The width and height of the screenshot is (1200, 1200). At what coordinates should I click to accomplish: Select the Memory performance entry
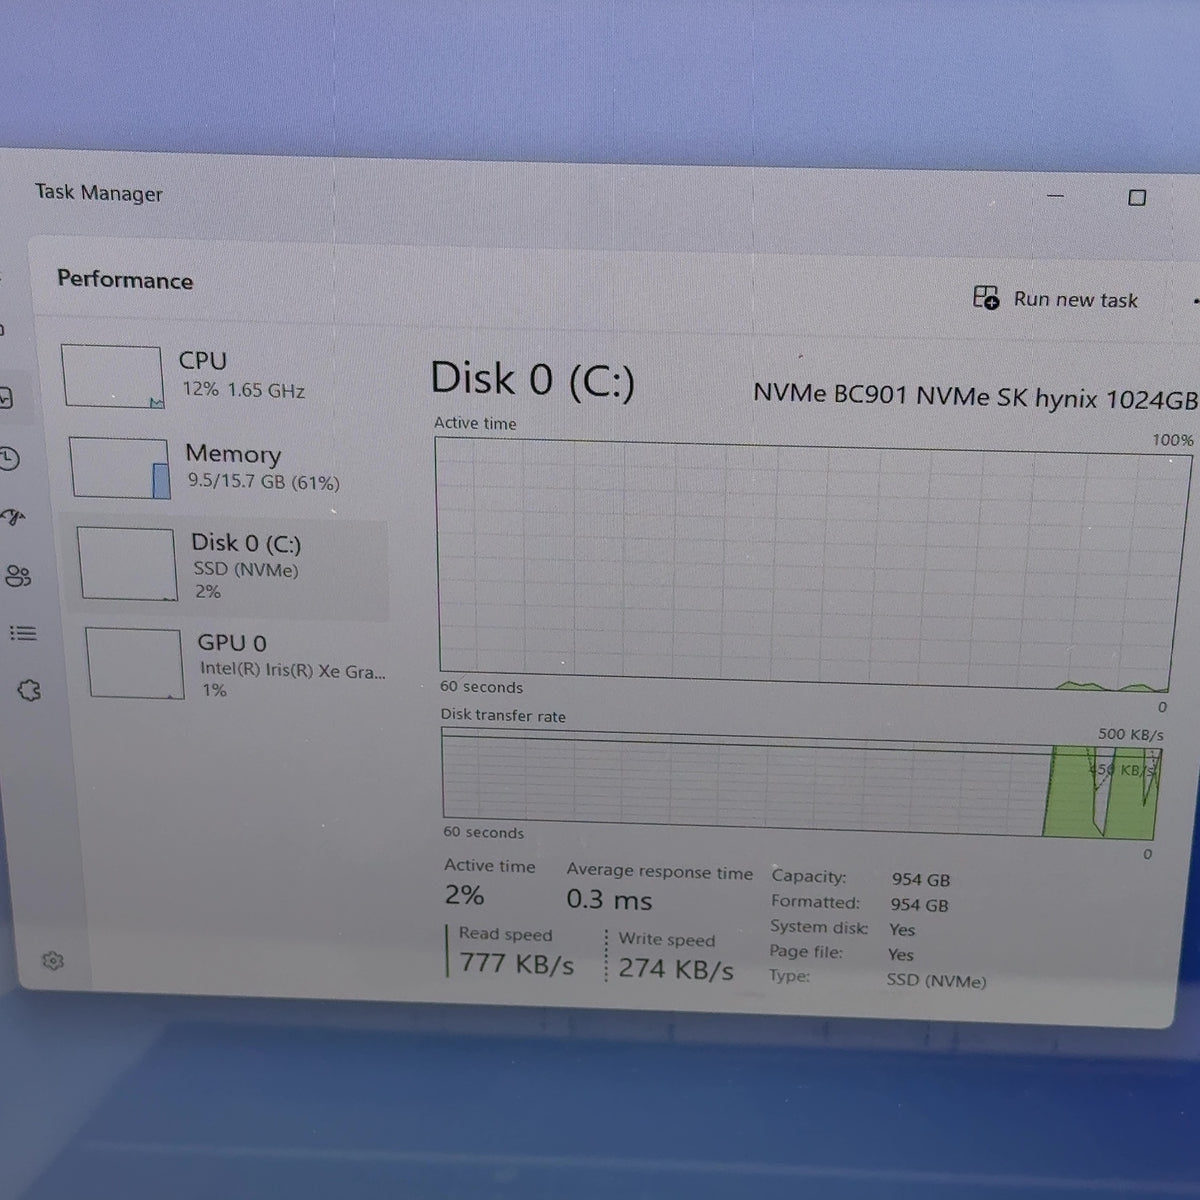click(x=222, y=467)
